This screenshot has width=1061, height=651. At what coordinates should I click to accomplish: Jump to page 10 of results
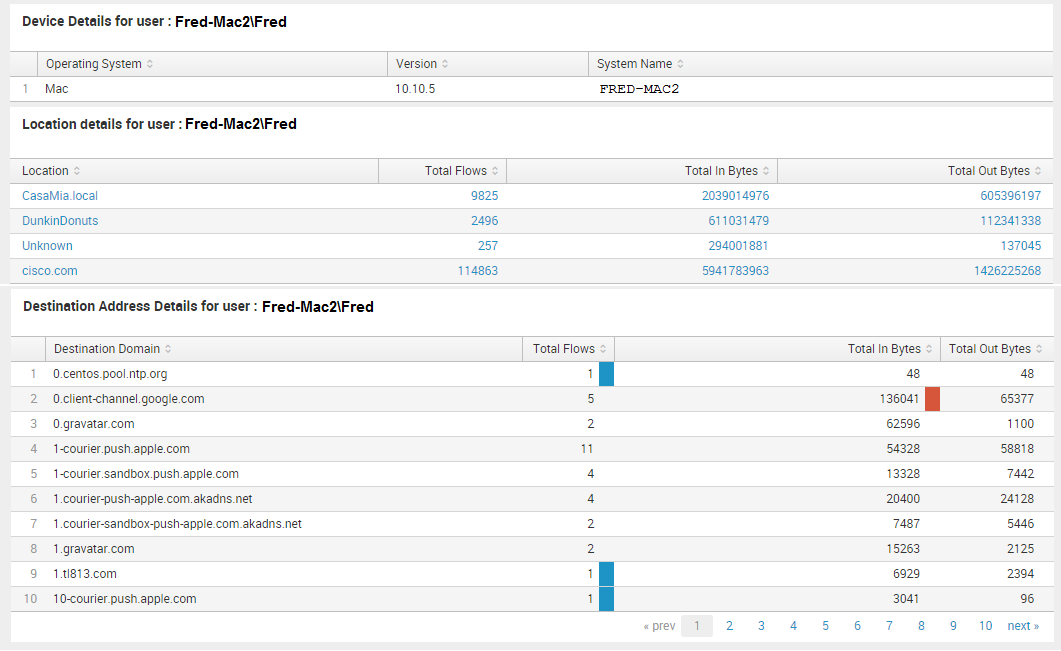(985, 626)
